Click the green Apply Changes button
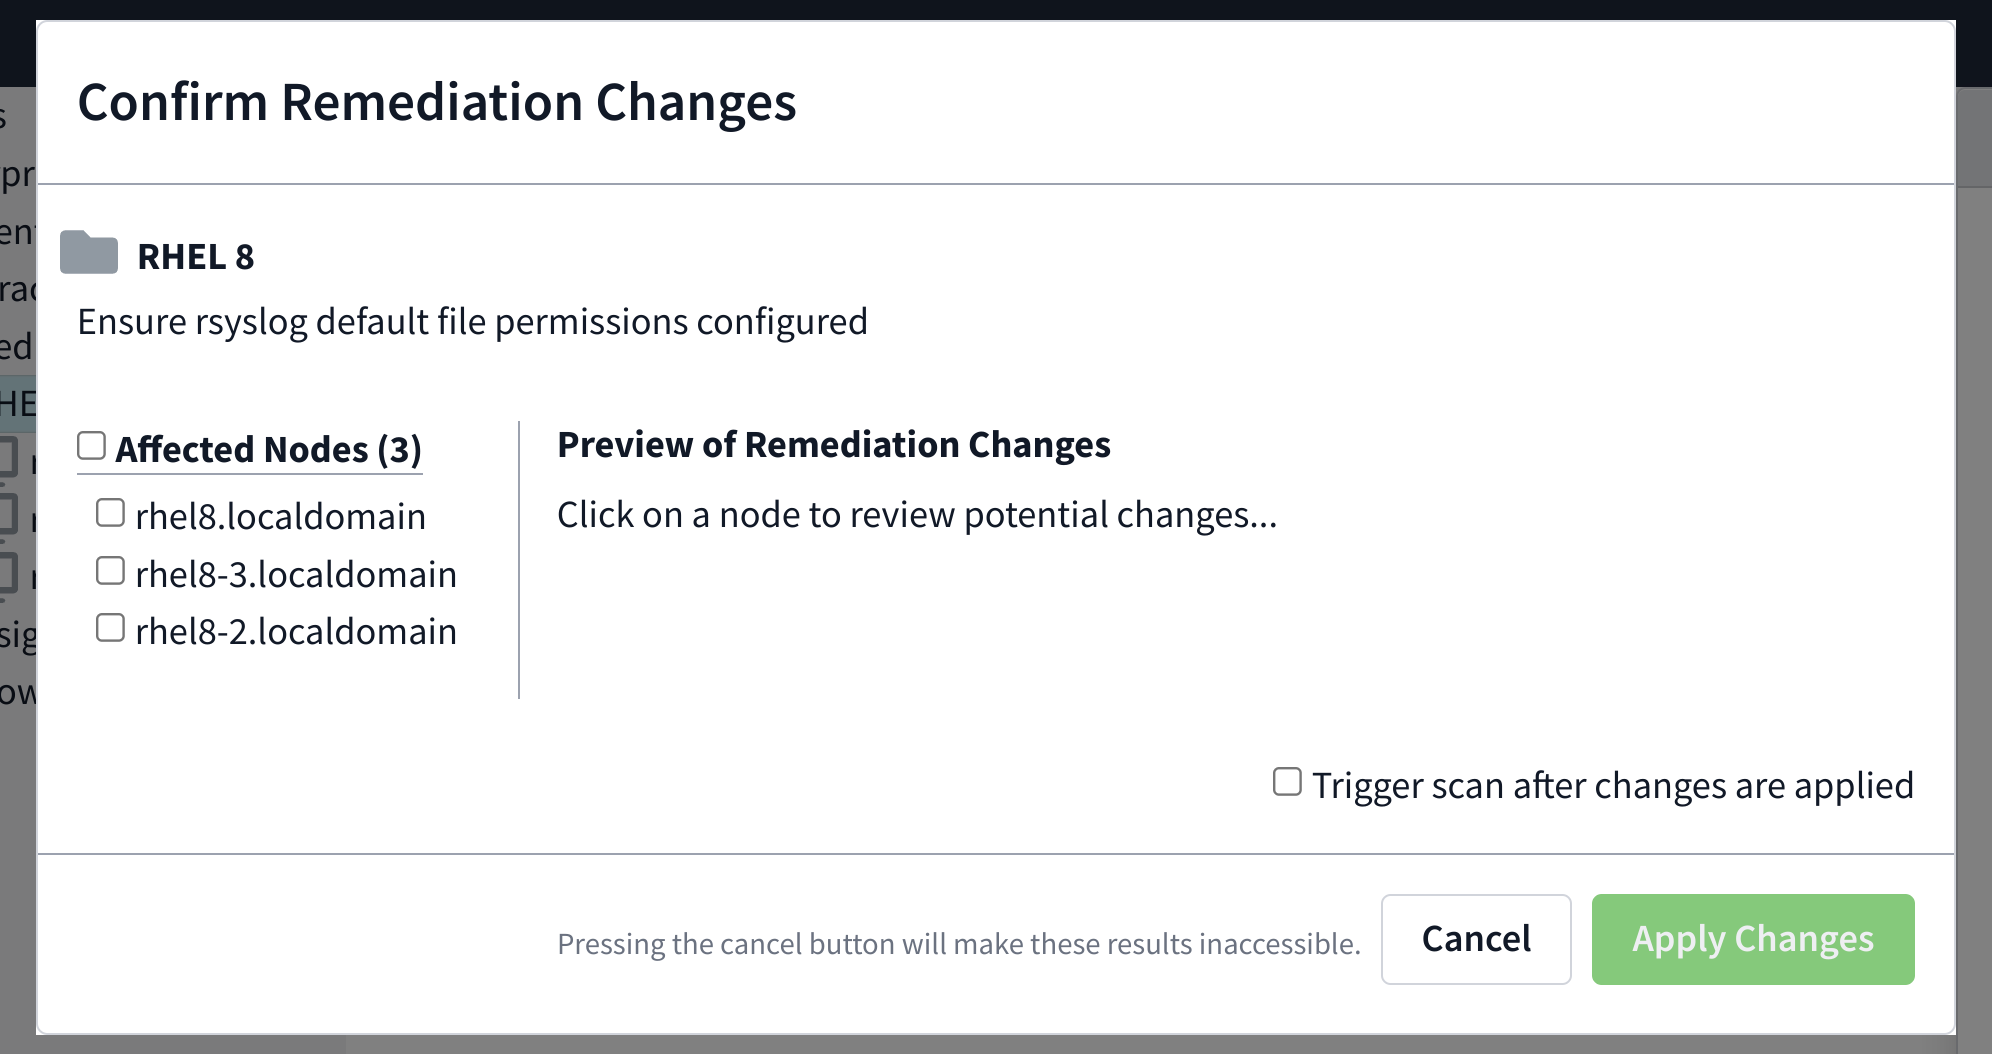 click(1752, 939)
